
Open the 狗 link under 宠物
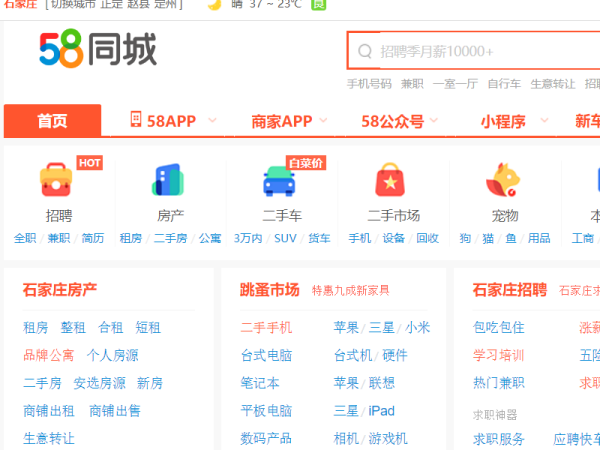[465, 238]
